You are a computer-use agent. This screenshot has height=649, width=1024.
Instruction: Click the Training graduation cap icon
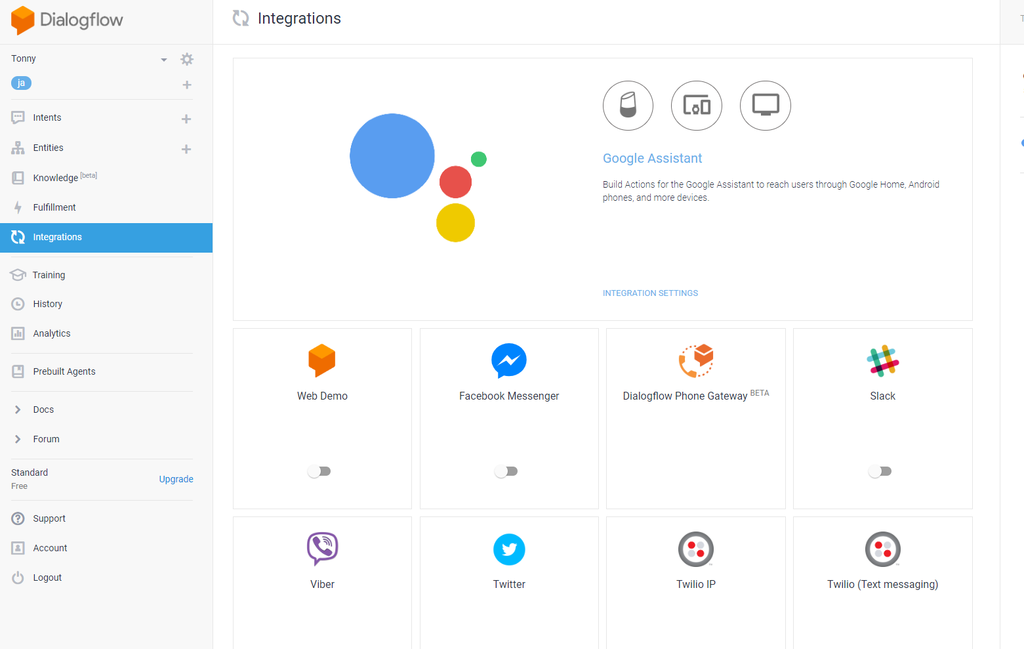tap(18, 275)
